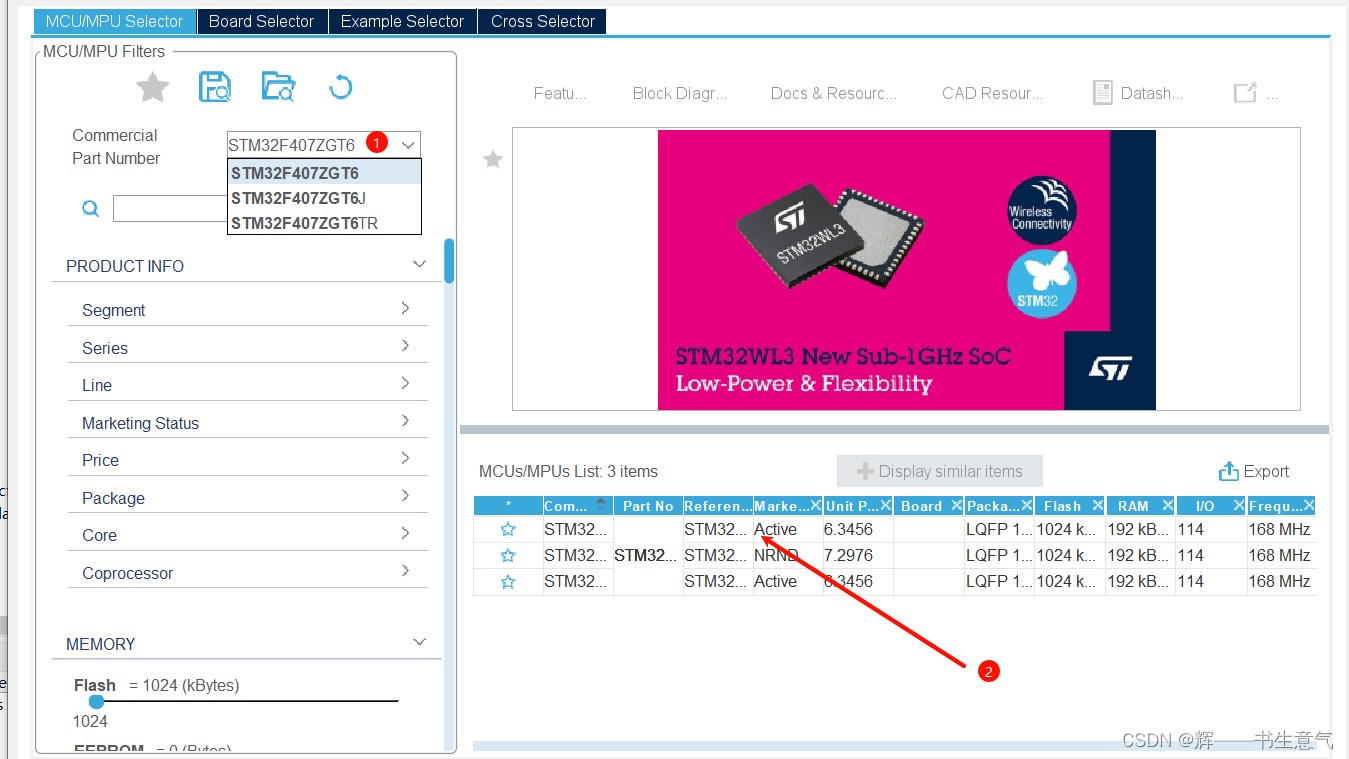The width and height of the screenshot is (1349, 759).
Task: Reset all filters with the circular arrow icon
Action: pos(340,88)
